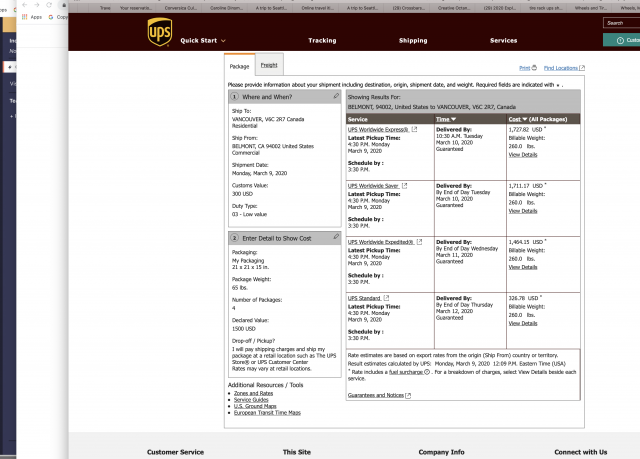This screenshot has width=640, height=459.
Task: Open the Apps bookmarks grid icon
Action: click(x=24, y=17)
